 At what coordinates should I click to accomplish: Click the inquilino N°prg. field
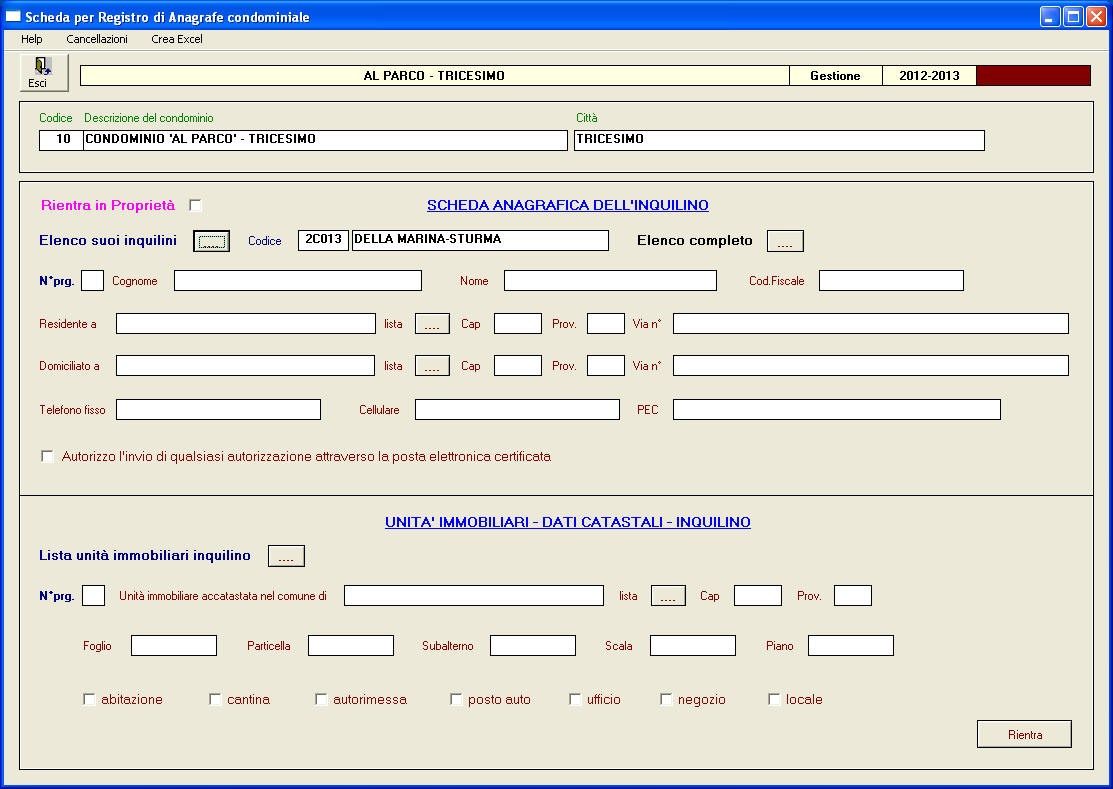click(x=93, y=281)
